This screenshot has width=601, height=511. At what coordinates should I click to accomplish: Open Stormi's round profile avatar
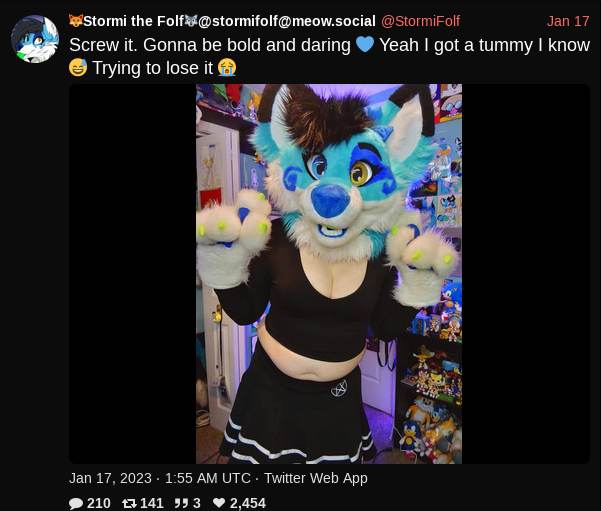point(35,39)
